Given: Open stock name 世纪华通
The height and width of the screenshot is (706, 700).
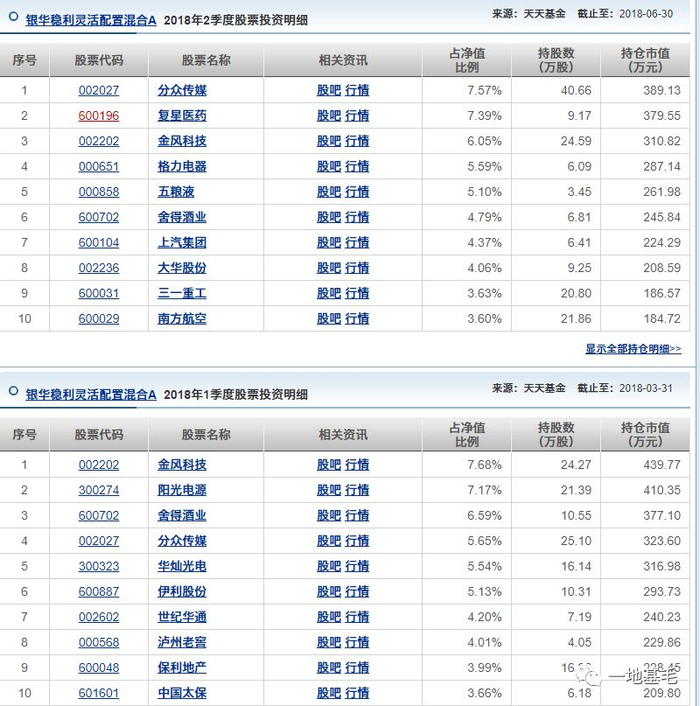Looking at the screenshot, I should pyautogui.click(x=182, y=617).
